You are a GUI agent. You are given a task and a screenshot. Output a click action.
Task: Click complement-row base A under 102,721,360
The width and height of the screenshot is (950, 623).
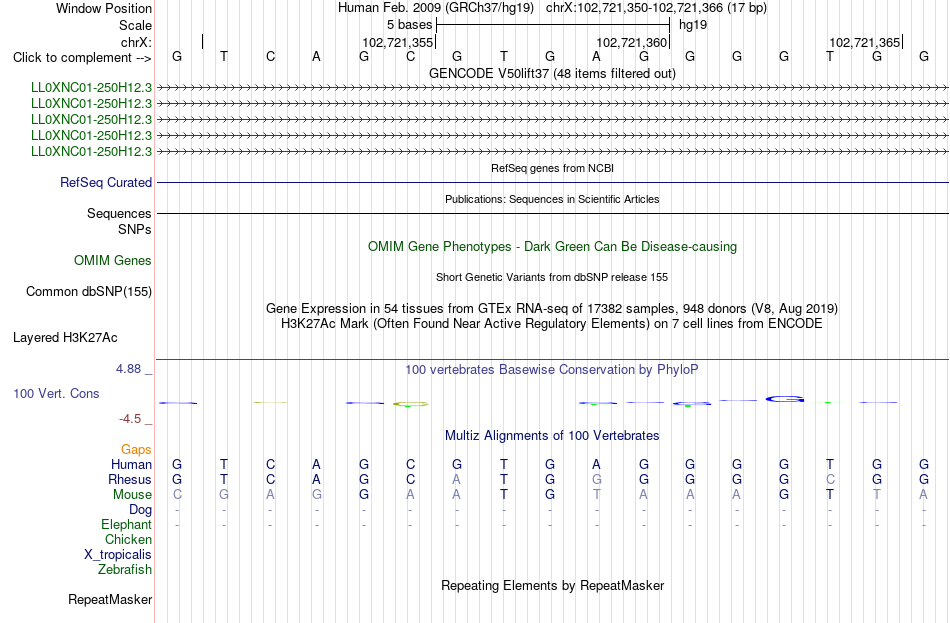click(596, 56)
